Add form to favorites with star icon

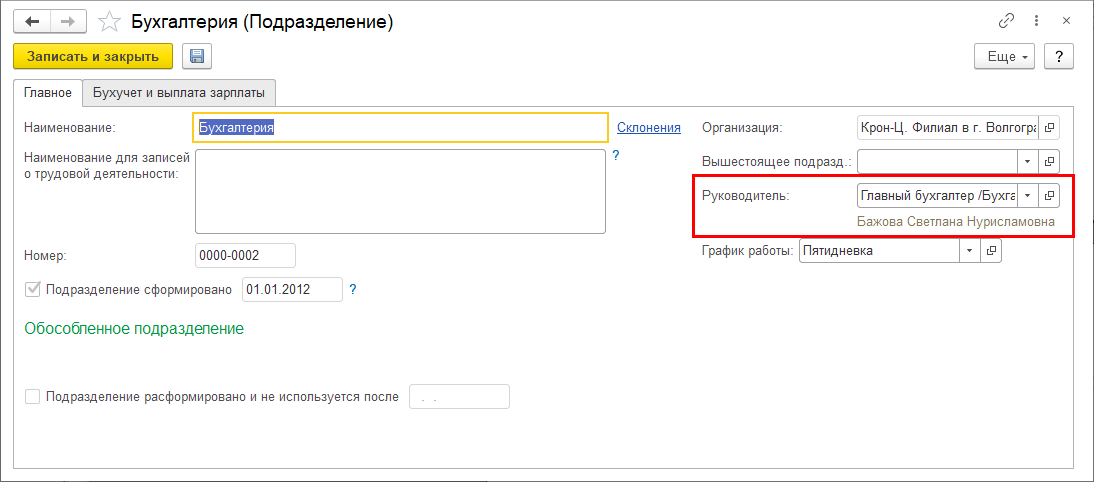[x=113, y=22]
